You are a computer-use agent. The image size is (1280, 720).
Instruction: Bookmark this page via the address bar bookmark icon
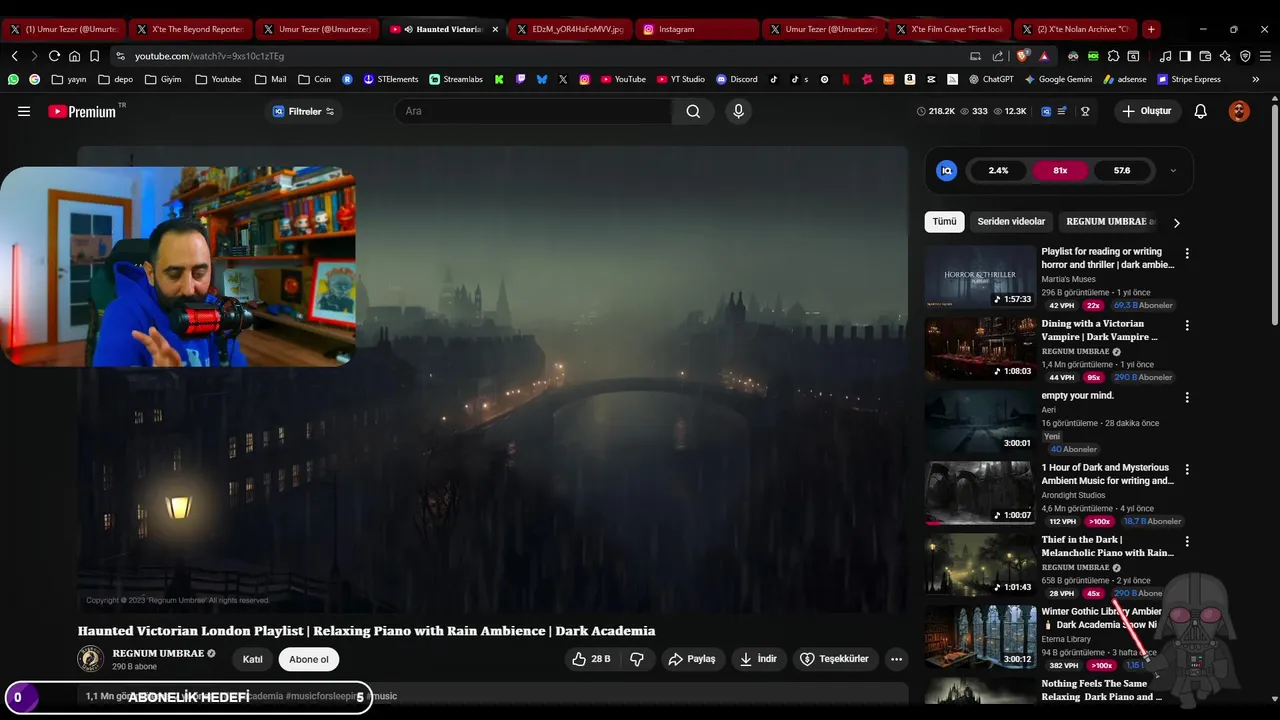[94, 56]
